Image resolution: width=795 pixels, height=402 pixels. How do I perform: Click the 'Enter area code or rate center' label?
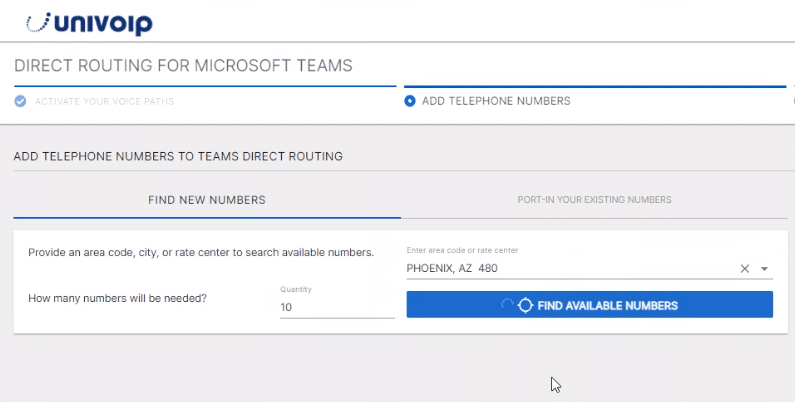coord(462,250)
